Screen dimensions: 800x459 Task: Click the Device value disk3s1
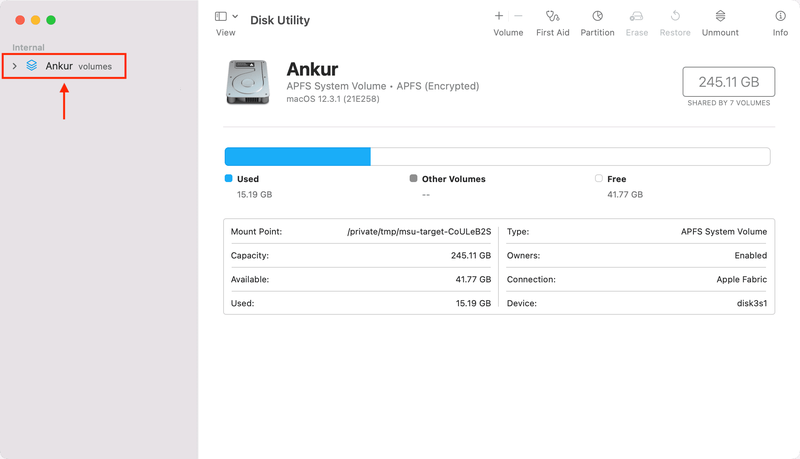(x=752, y=303)
